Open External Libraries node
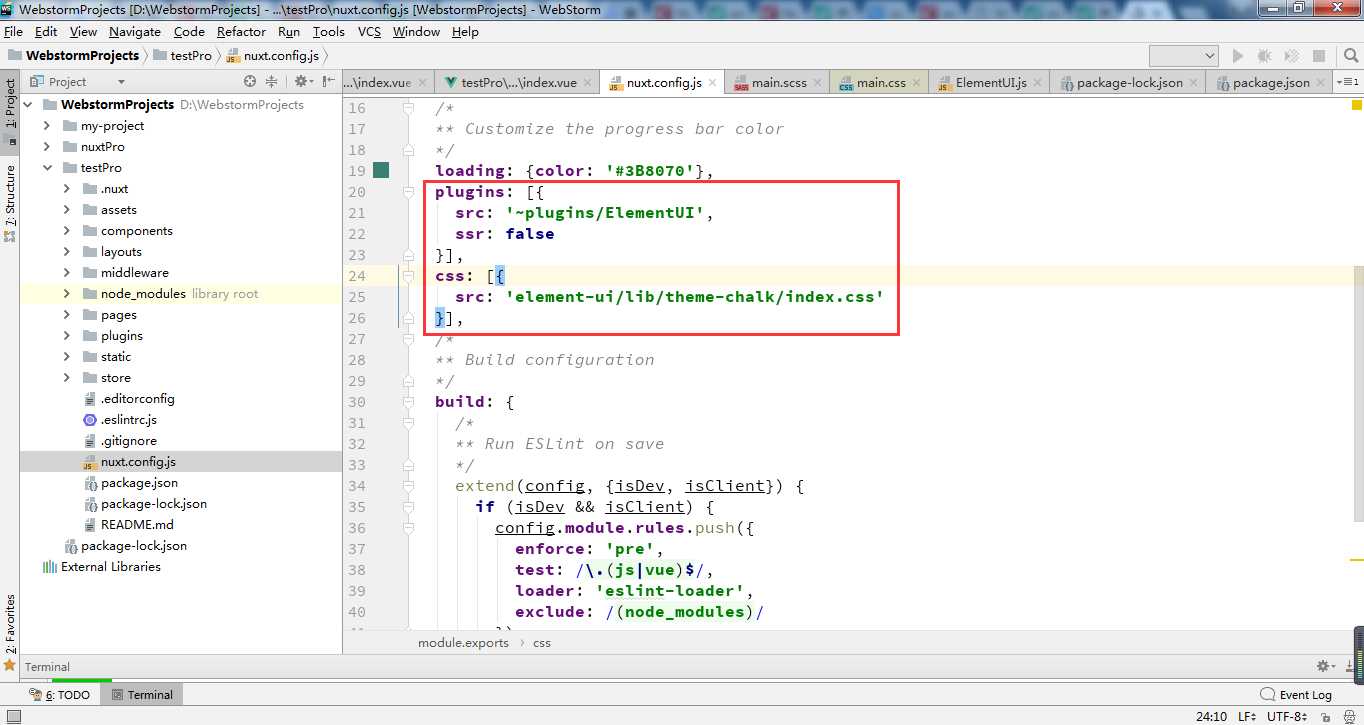1364x725 pixels. pos(110,566)
